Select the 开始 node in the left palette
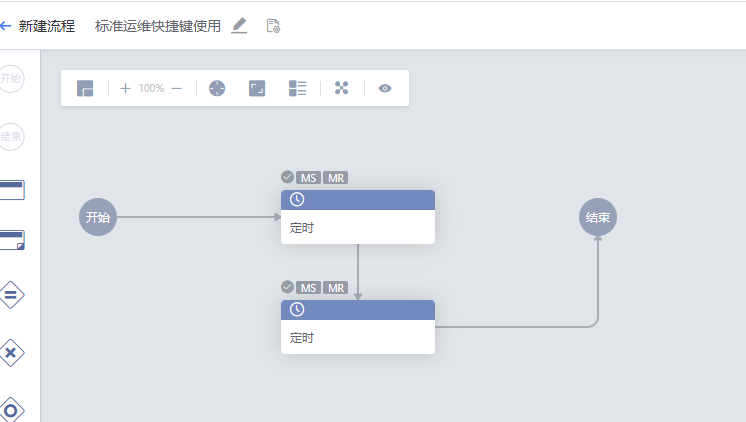Screen dimensions: 746x422 point(11,78)
